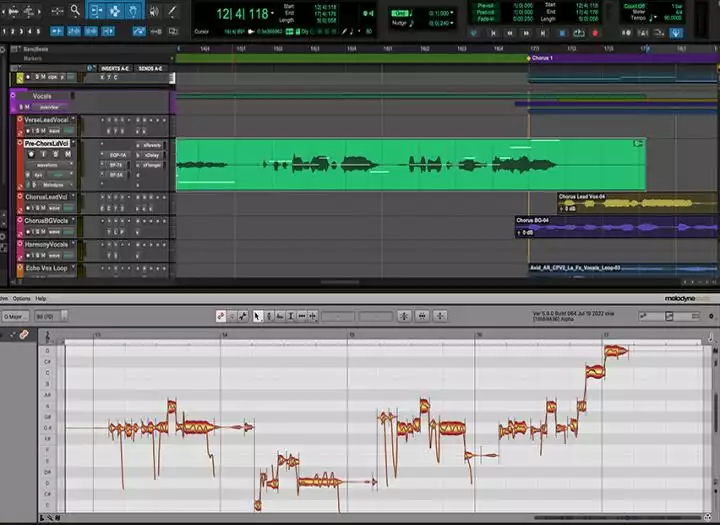Open the Melodyne Options menu
Screen dimensions: 720x525
pos(22,299)
